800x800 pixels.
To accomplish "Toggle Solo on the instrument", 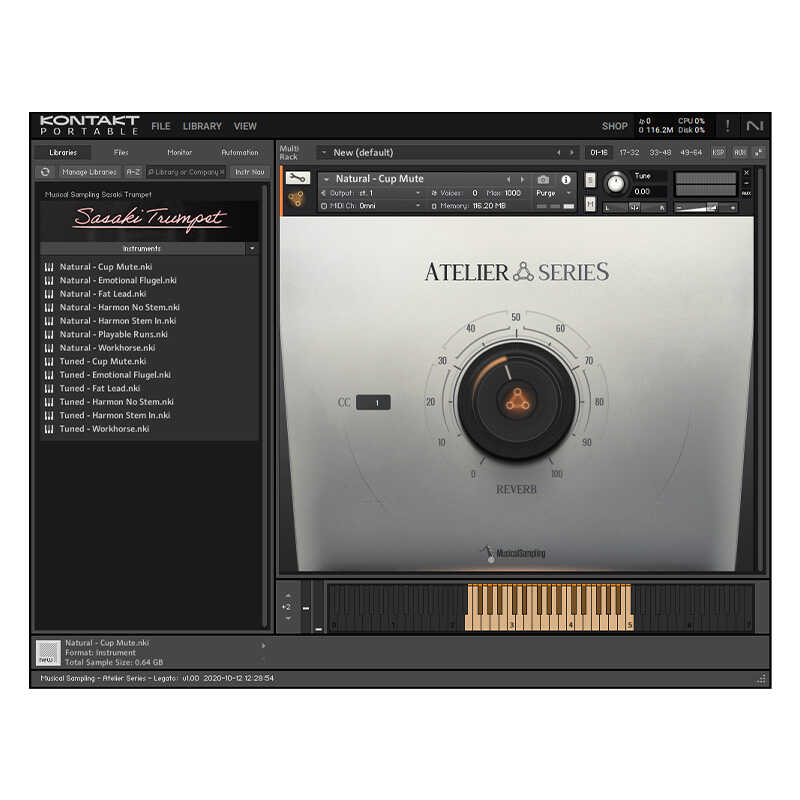I will tap(590, 180).
